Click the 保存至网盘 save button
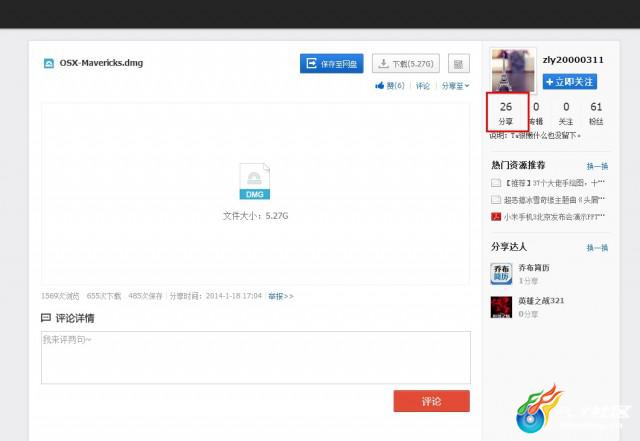640x441 pixels. click(x=331, y=64)
